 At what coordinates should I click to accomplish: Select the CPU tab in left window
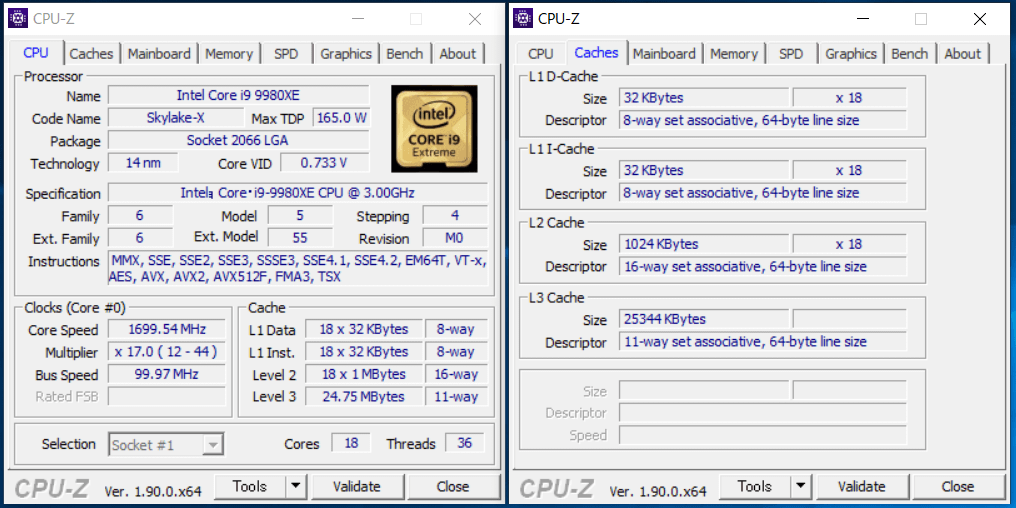point(36,52)
